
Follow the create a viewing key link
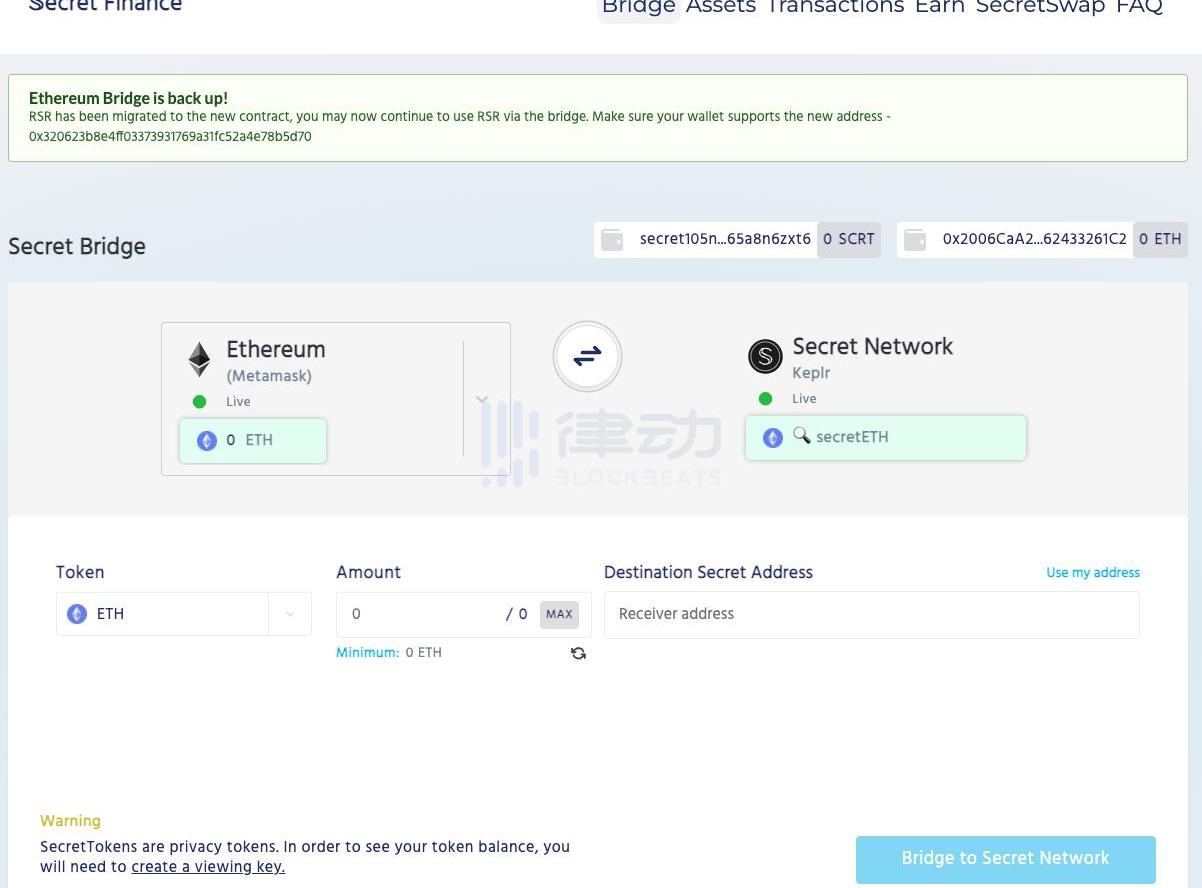(208, 867)
